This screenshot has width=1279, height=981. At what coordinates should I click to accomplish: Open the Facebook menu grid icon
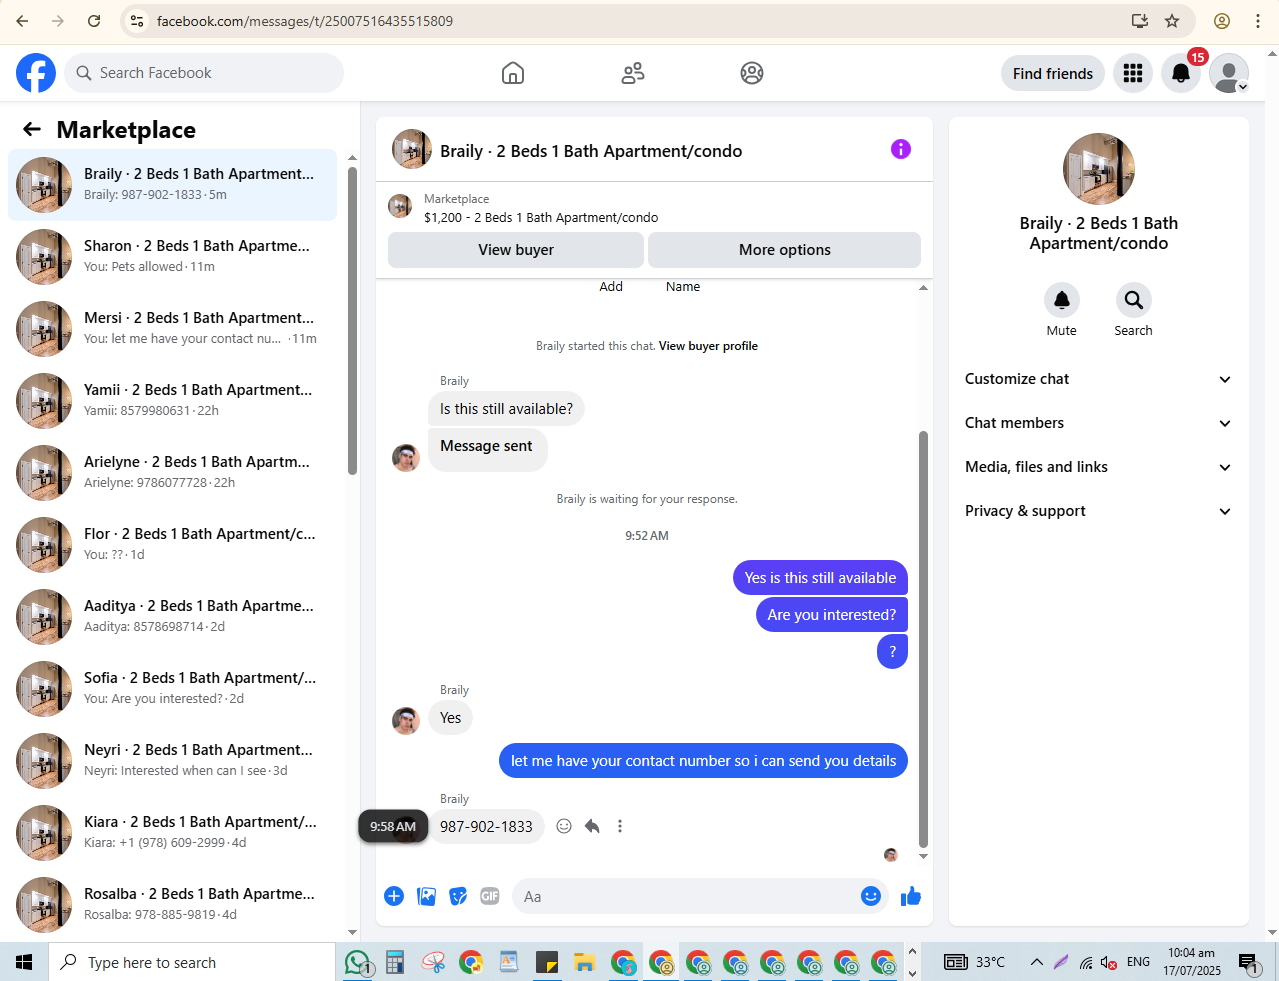tap(1133, 73)
